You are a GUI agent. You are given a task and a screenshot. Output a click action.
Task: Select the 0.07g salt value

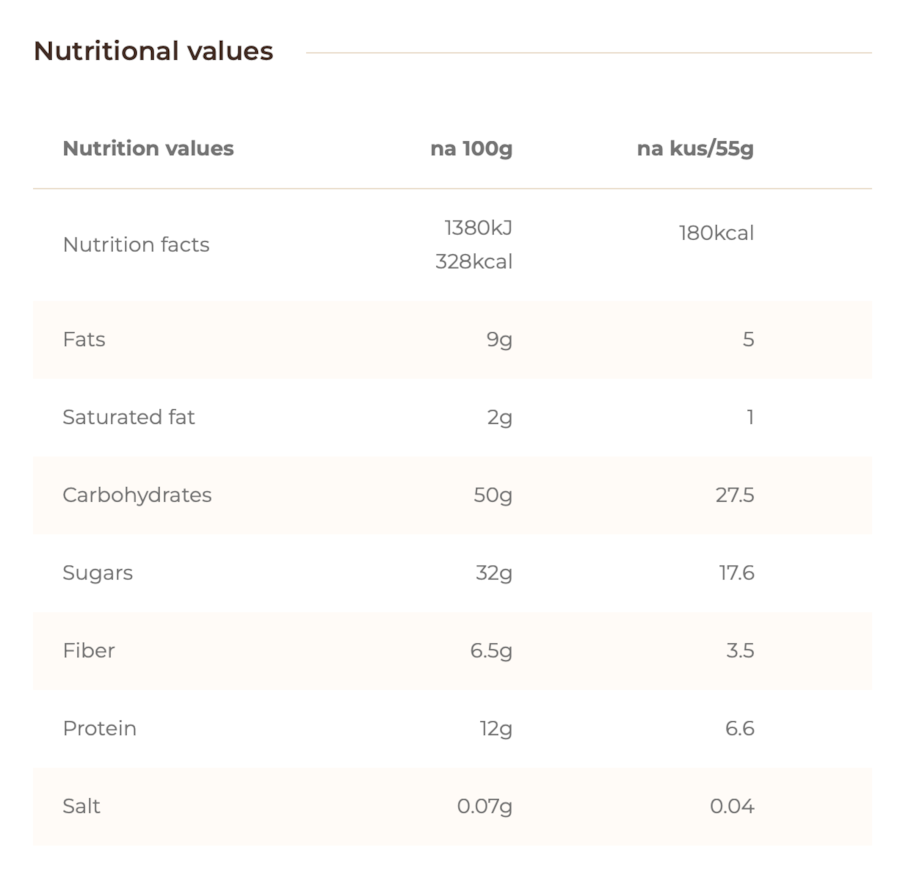coord(484,807)
